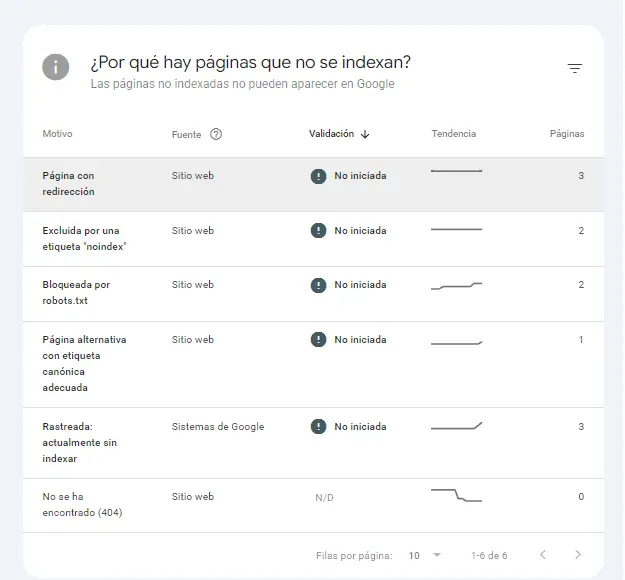Sort by the Validación column header

point(331,134)
